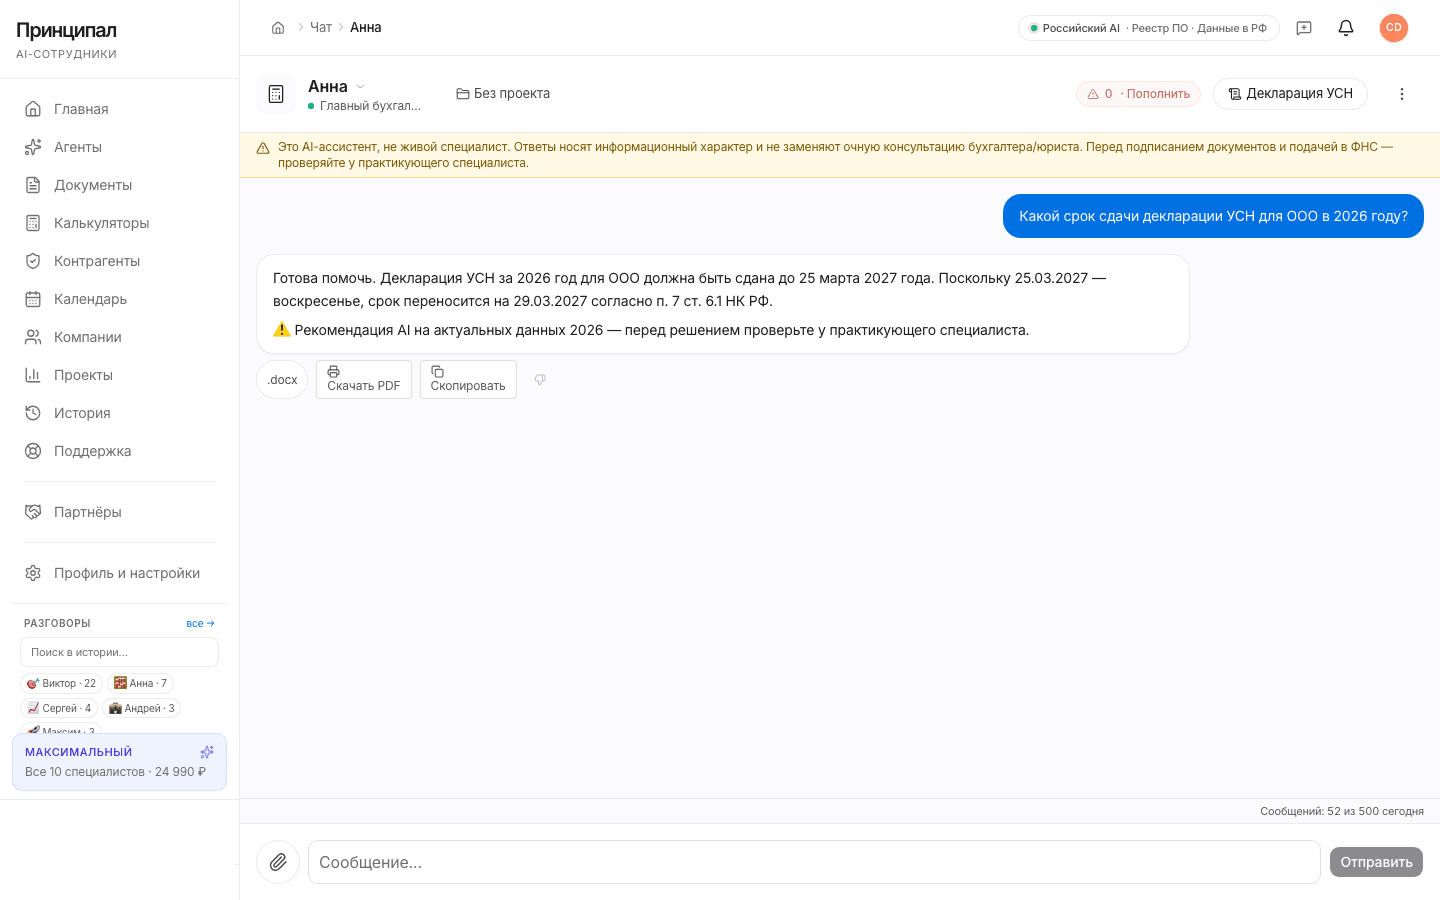Click Скачать PDF button
This screenshot has height=900, width=1440.
[364, 380]
